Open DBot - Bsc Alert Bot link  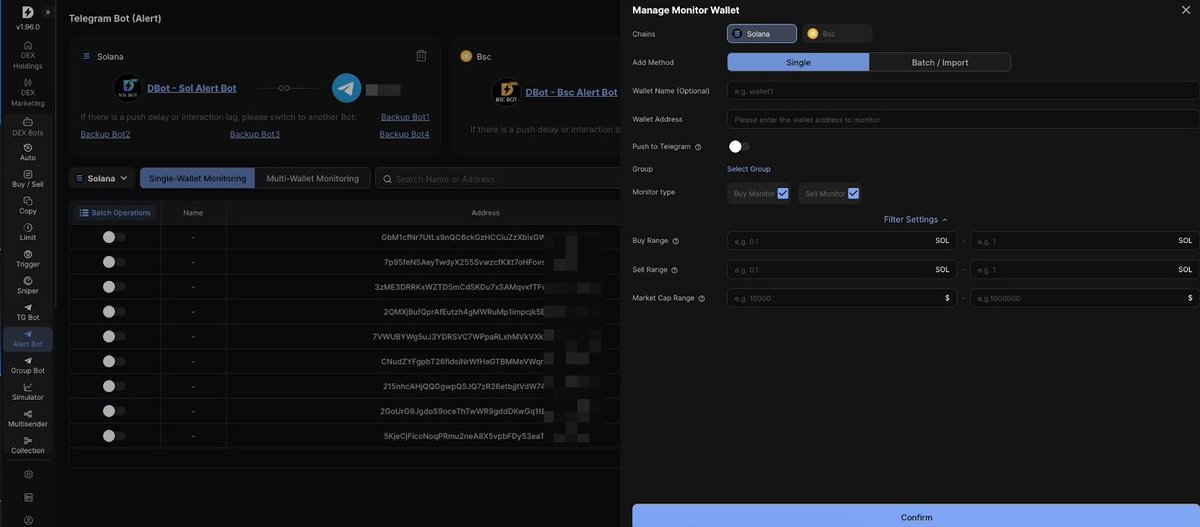pyautogui.click(x=571, y=92)
